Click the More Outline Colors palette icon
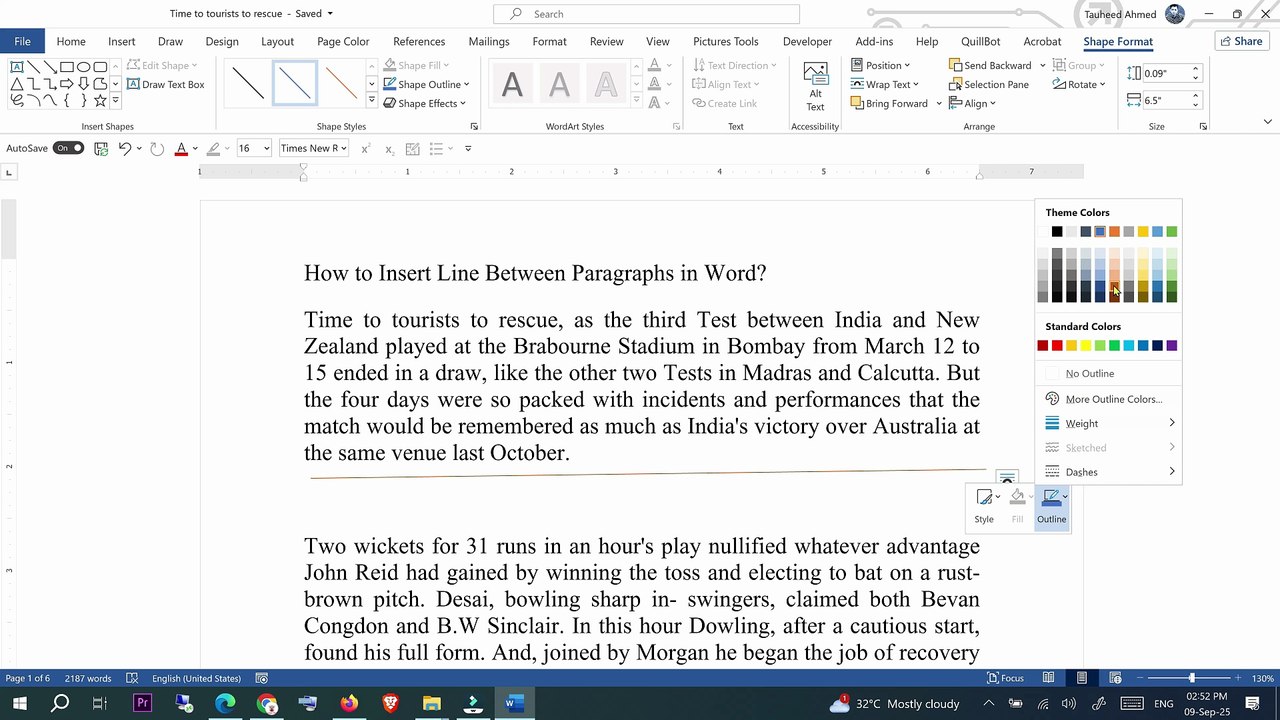Image resolution: width=1280 pixels, height=720 pixels. coord(1052,399)
